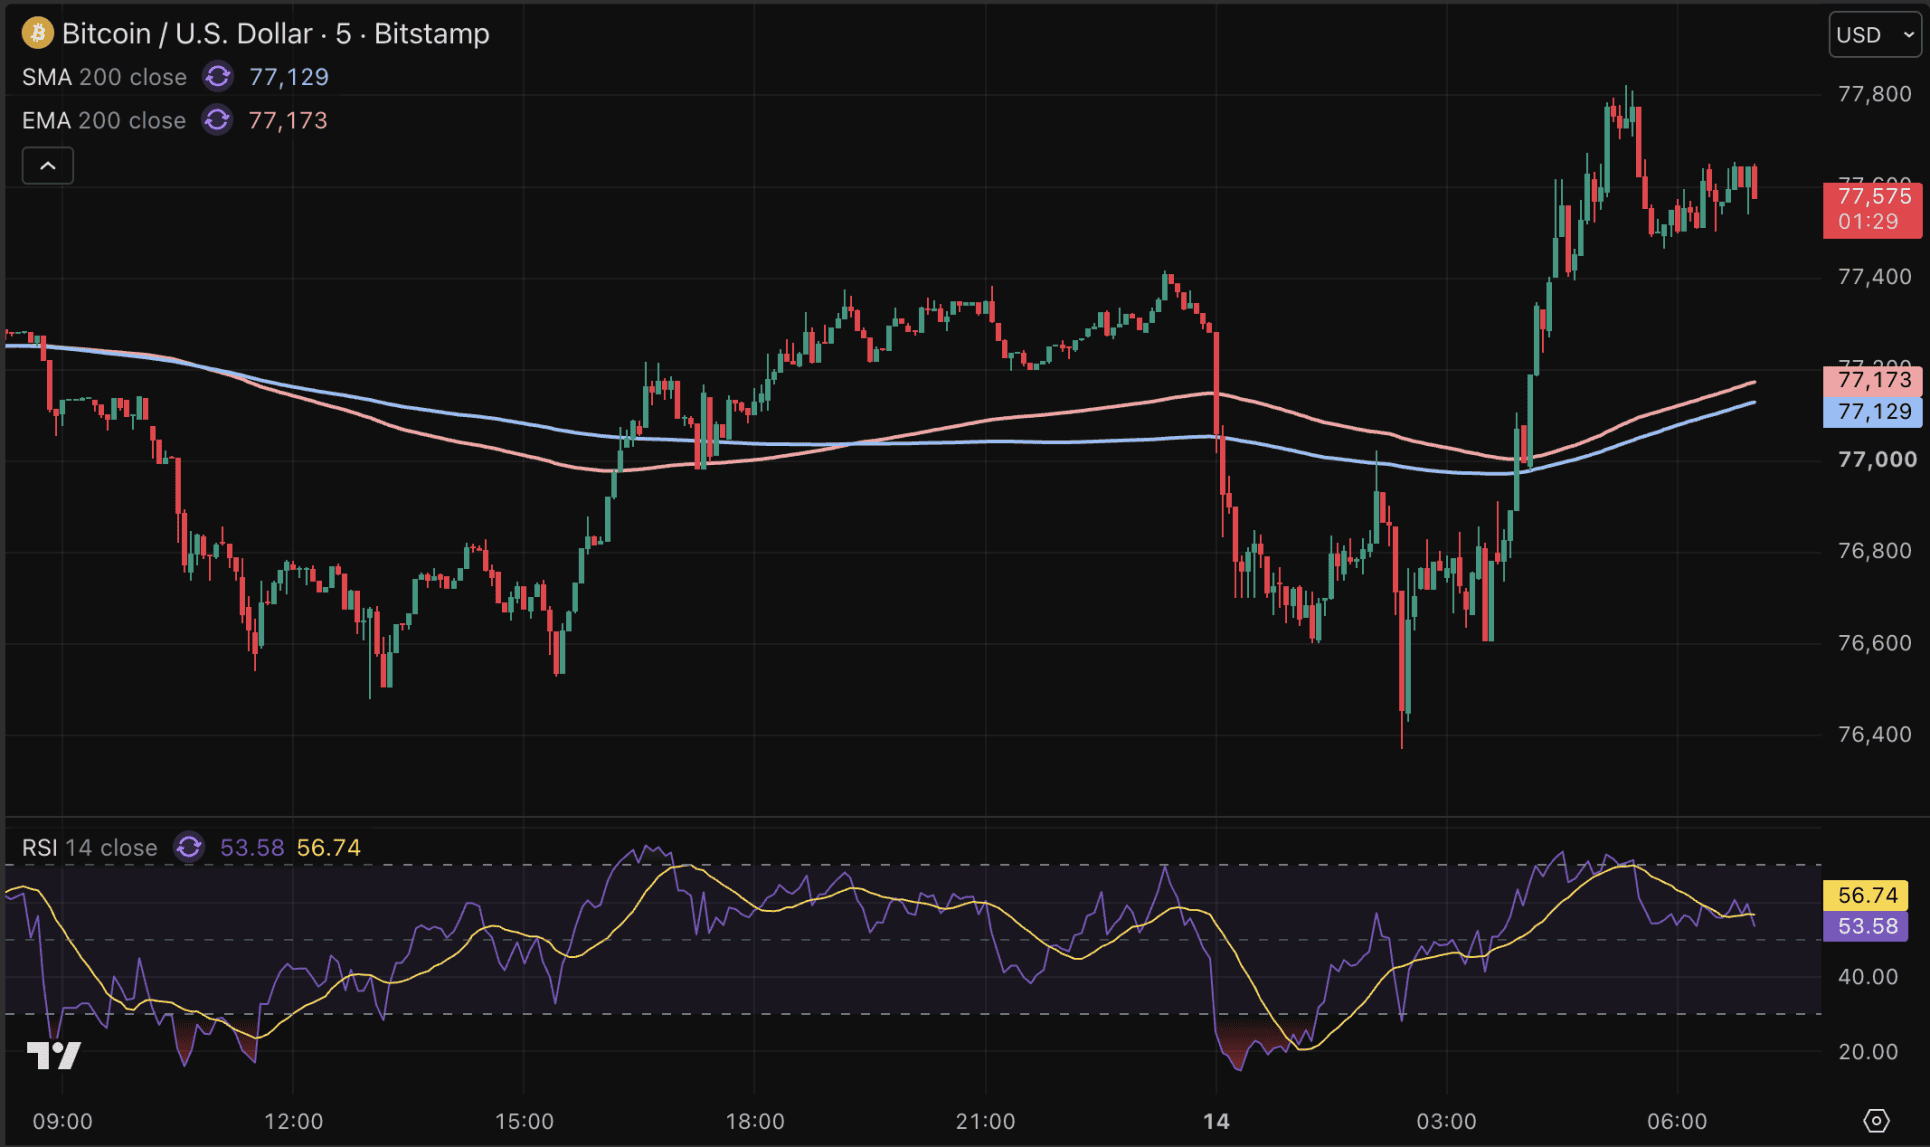Viewport: 1930px width, 1147px height.
Task: Click the 03:00 time axis label
Action: (1446, 1122)
